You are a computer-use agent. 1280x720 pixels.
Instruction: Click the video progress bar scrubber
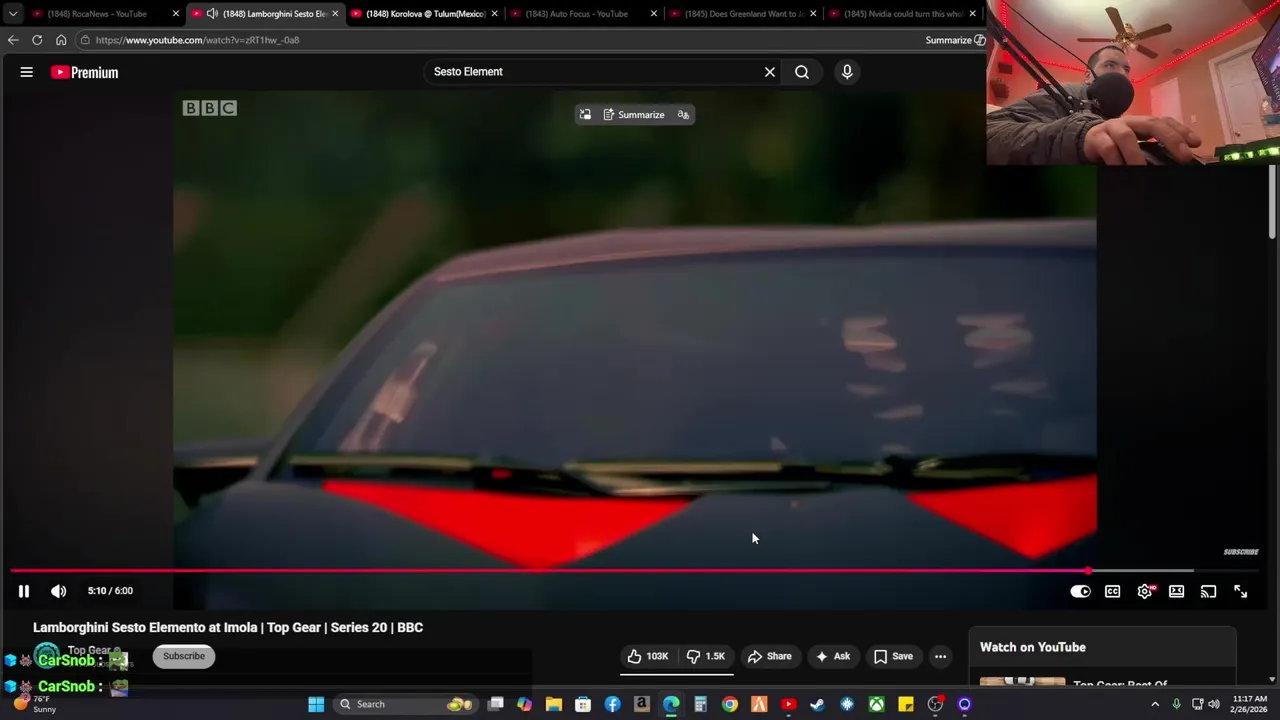tap(1088, 571)
